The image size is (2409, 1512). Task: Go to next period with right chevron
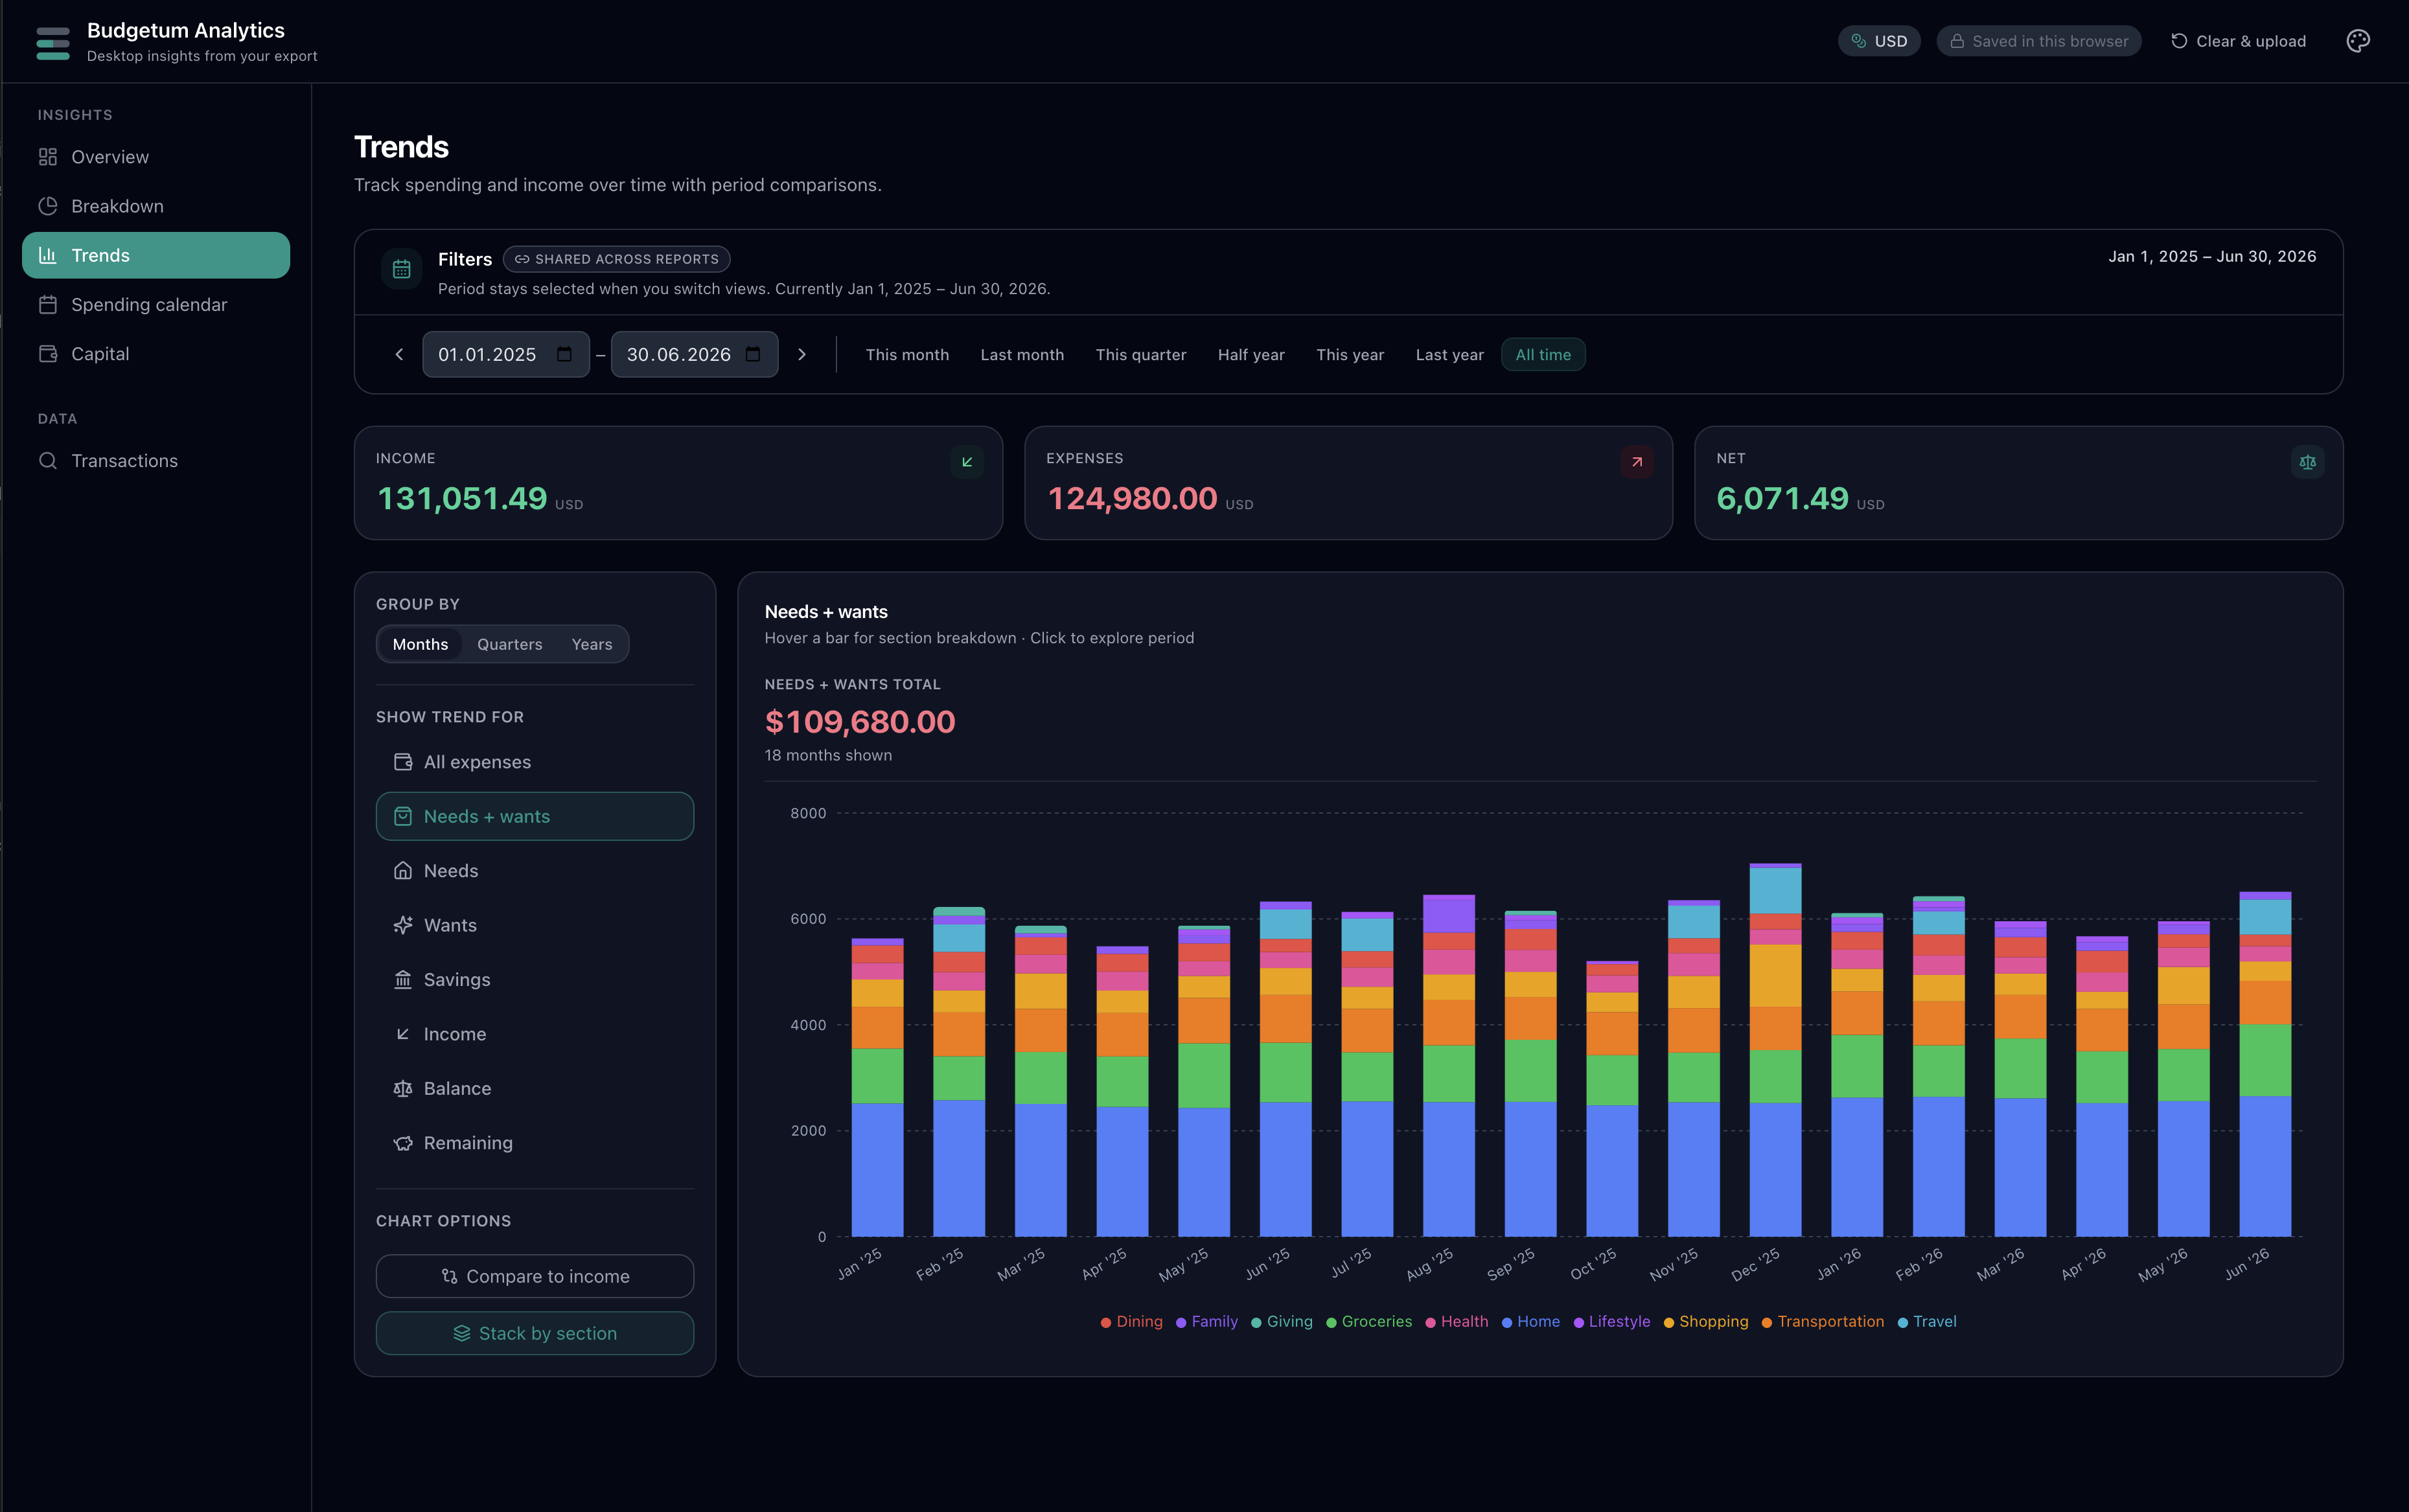click(x=802, y=354)
